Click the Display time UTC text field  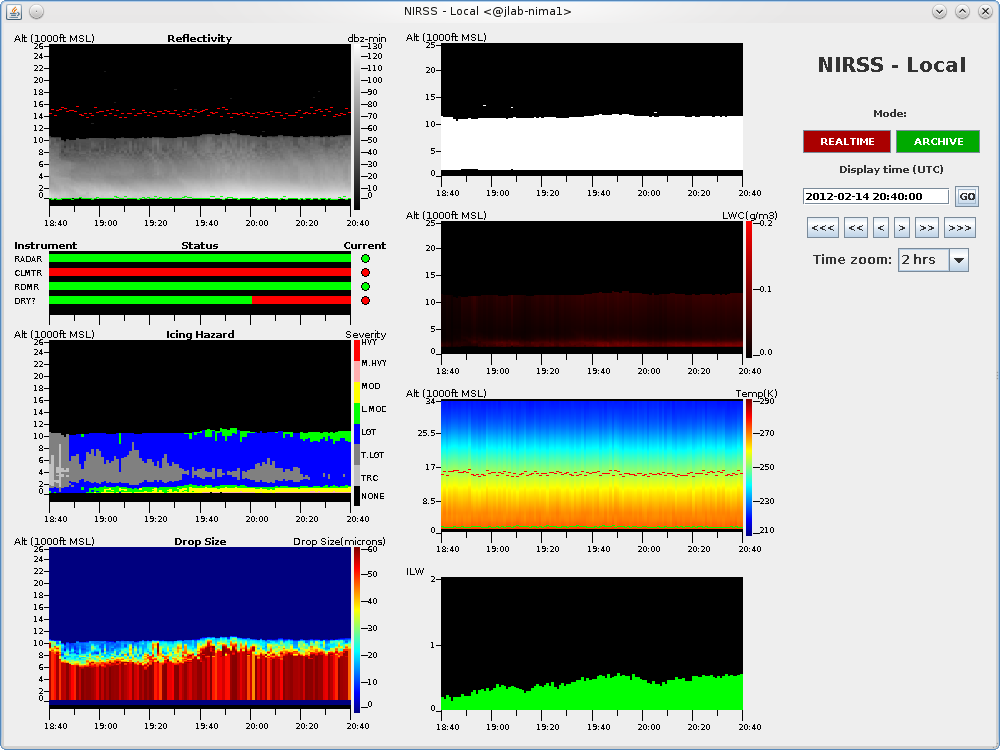(876, 197)
